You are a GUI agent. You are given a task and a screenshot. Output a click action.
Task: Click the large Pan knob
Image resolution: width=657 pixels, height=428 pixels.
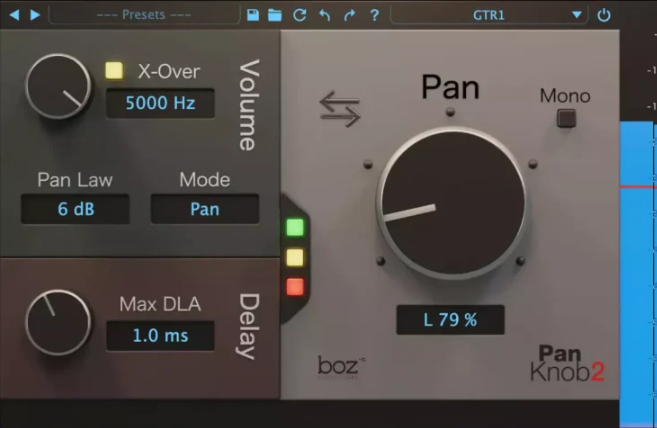(452, 203)
